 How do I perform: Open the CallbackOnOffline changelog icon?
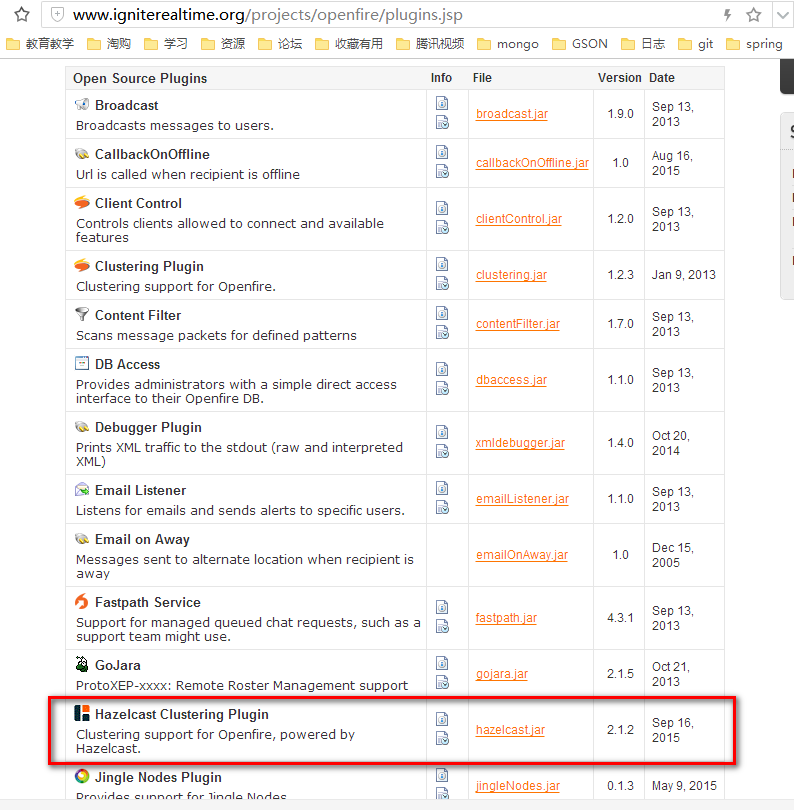coord(442,171)
